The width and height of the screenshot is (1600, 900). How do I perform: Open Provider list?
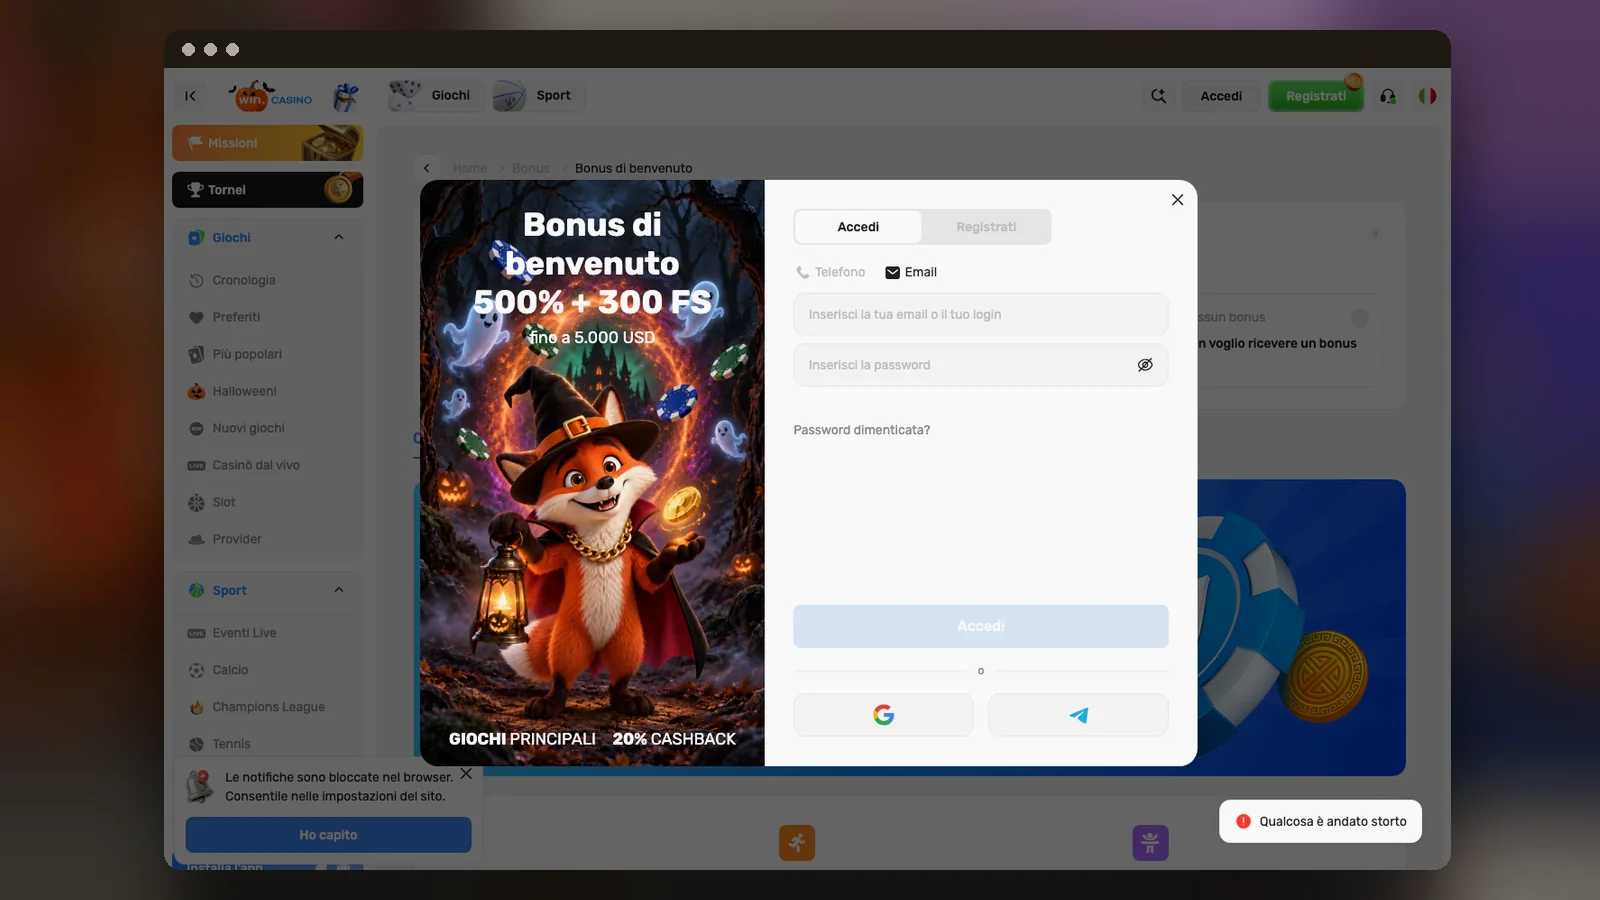point(237,539)
